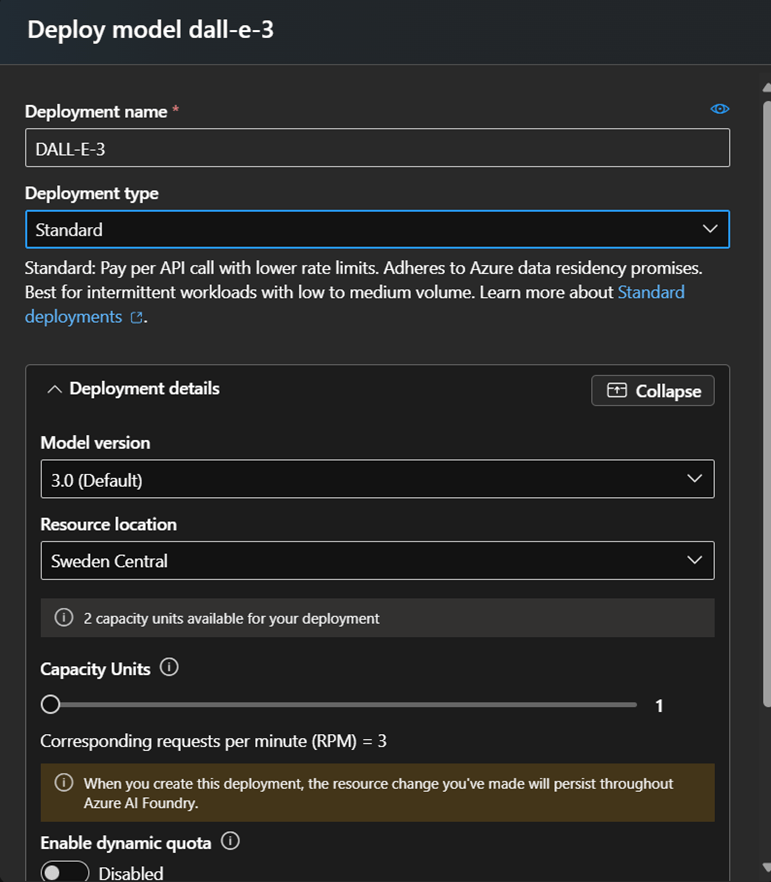The image size is (771, 882).
Task: Click the info icon next to Capacity Units
Action: [169, 668]
